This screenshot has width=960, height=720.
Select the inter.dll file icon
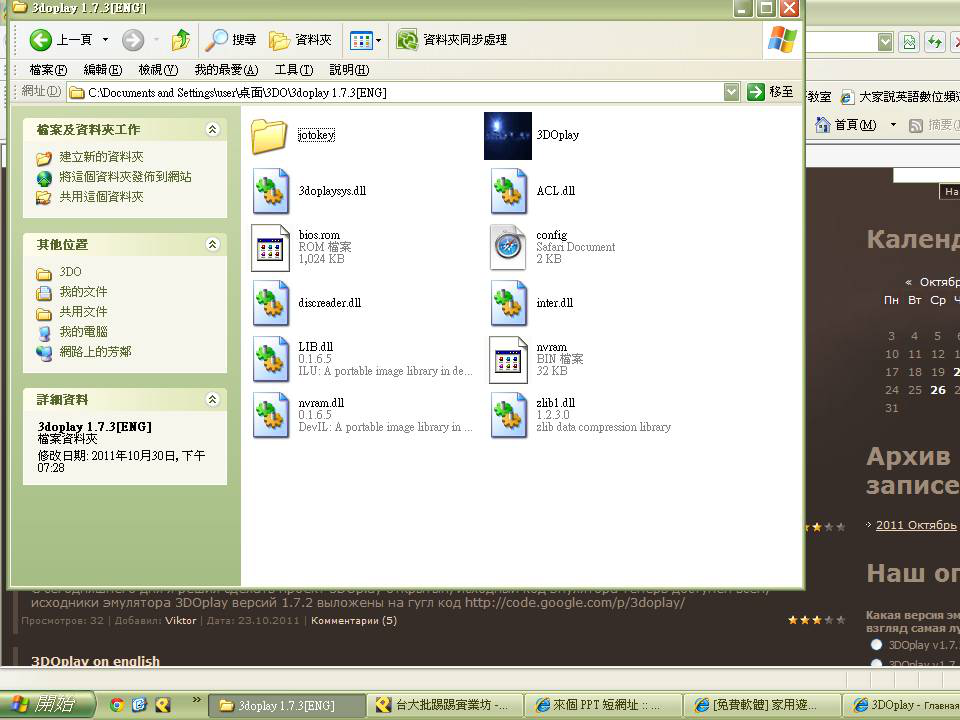tap(509, 303)
